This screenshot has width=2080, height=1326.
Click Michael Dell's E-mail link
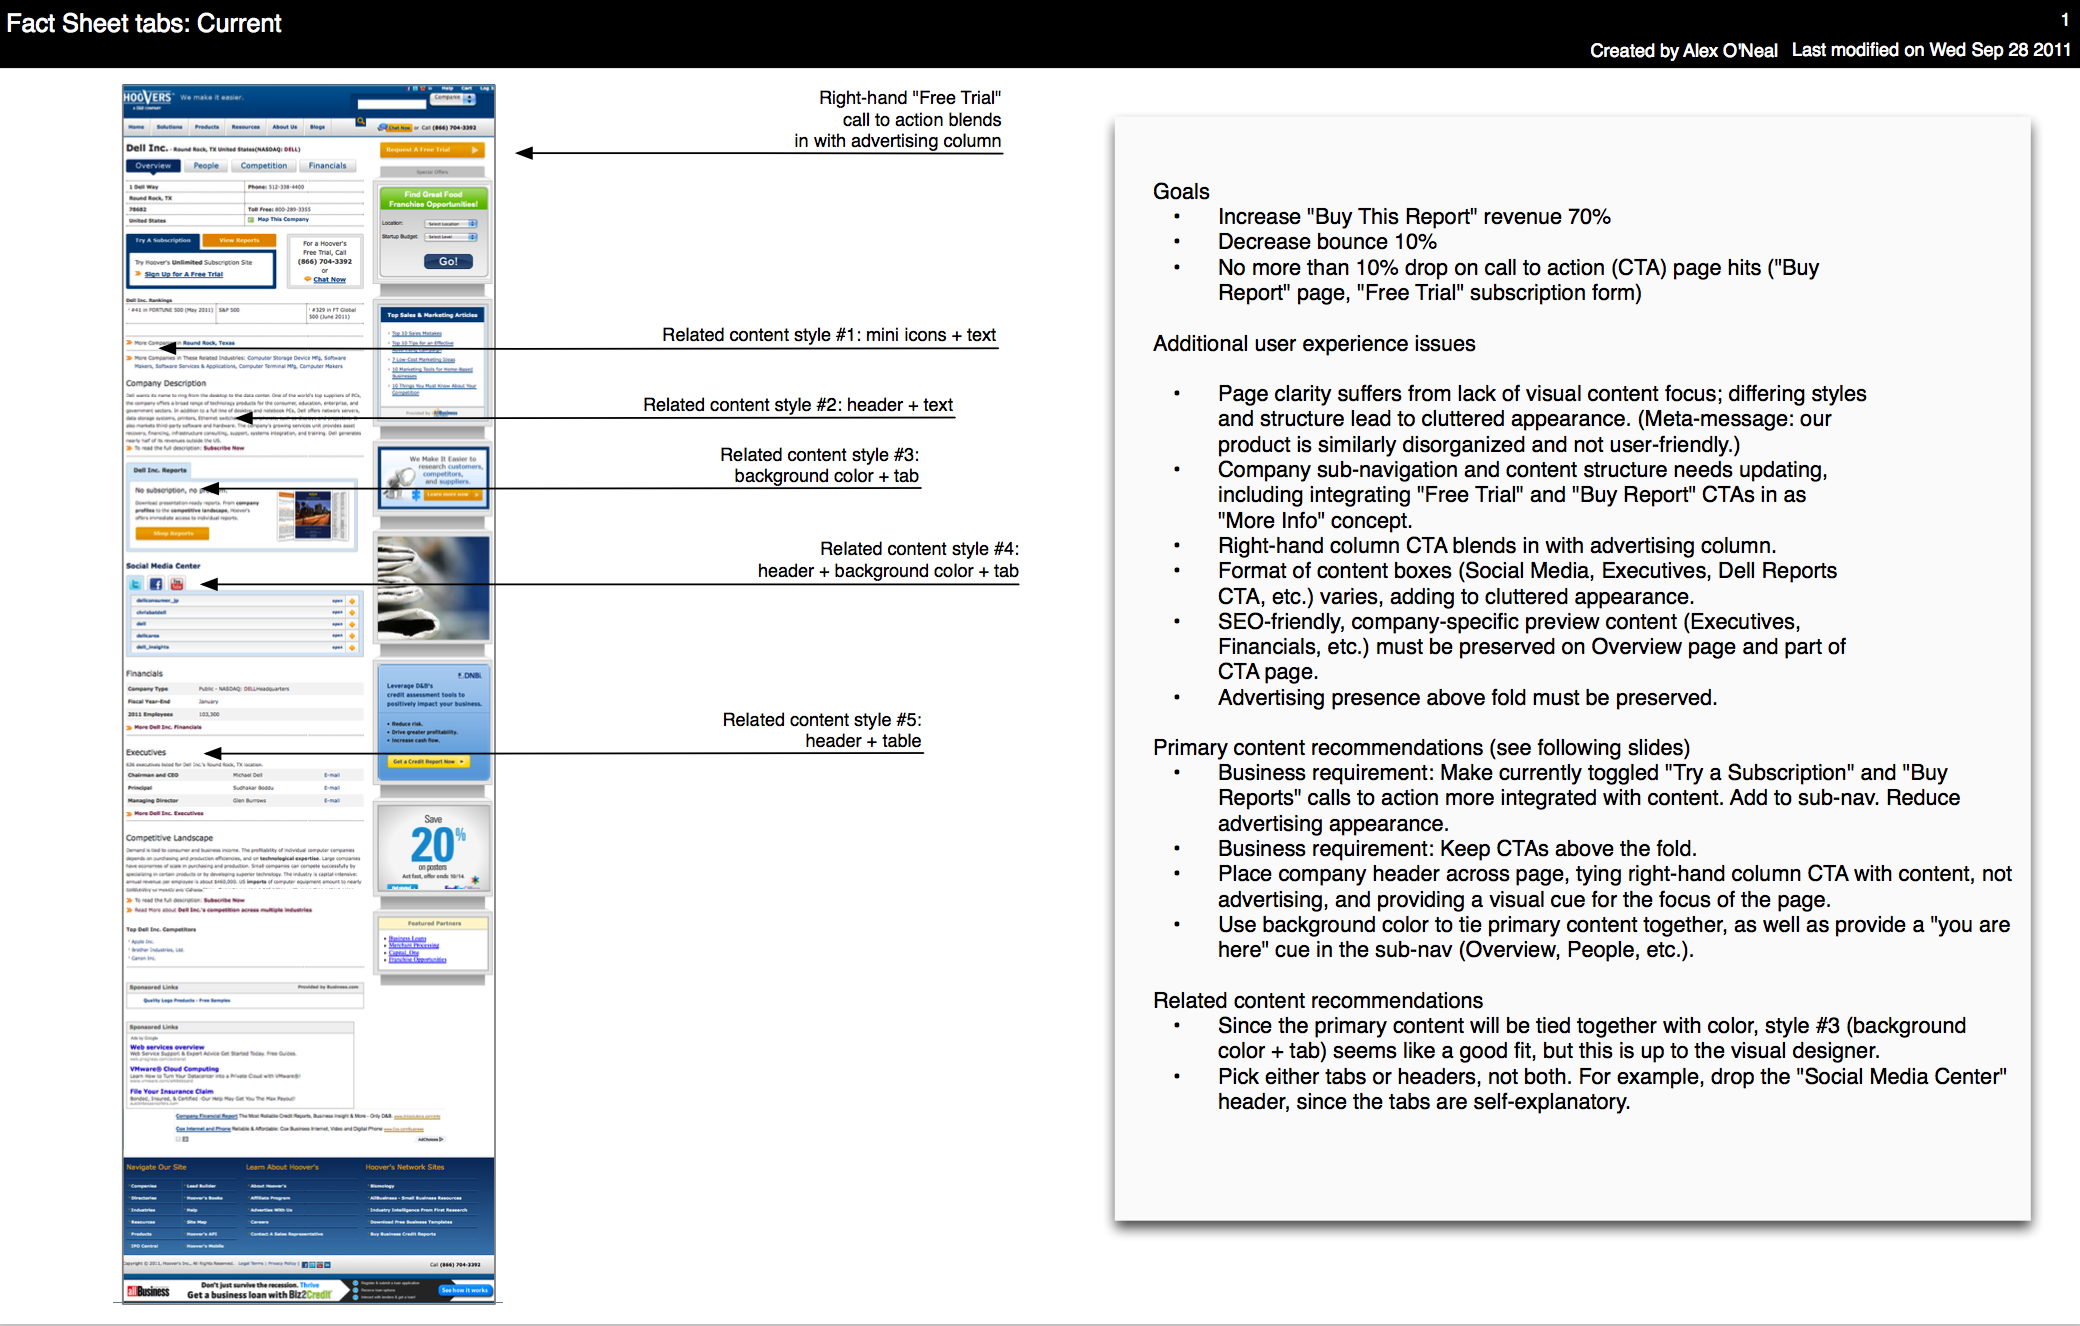(332, 775)
